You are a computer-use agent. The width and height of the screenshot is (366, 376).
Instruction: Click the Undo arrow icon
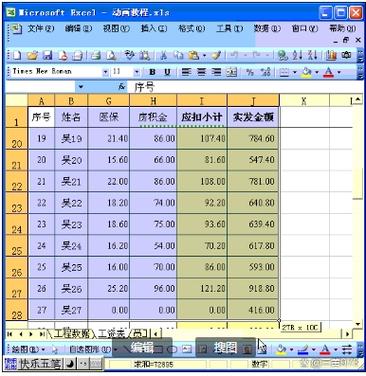click(234, 55)
